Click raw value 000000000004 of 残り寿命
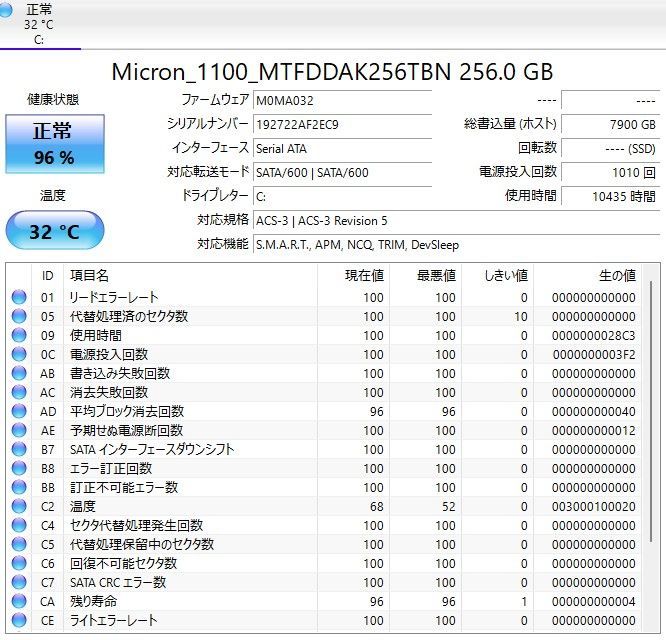This screenshot has height=640, width=666. 594,601
